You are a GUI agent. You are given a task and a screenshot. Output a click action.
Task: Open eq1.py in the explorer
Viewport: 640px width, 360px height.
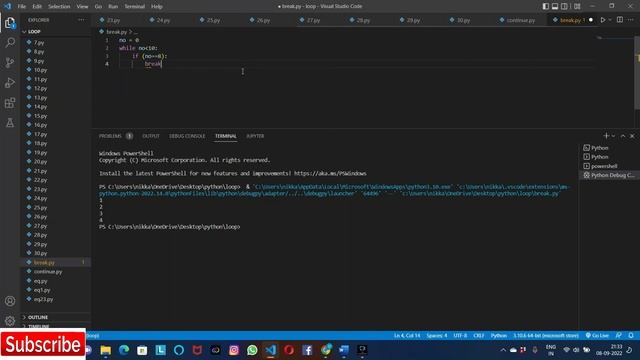coord(42,290)
